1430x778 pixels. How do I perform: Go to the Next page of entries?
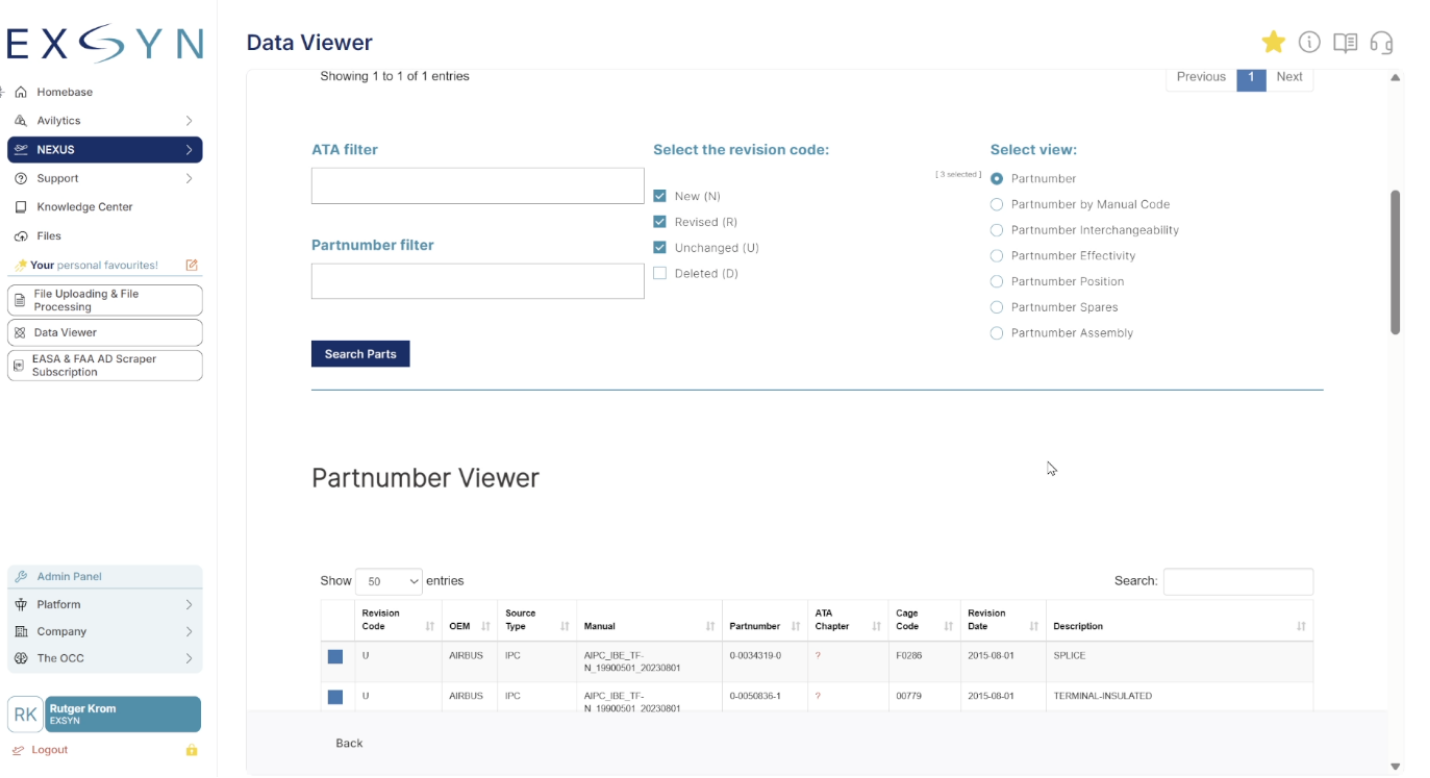pos(1290,77)
